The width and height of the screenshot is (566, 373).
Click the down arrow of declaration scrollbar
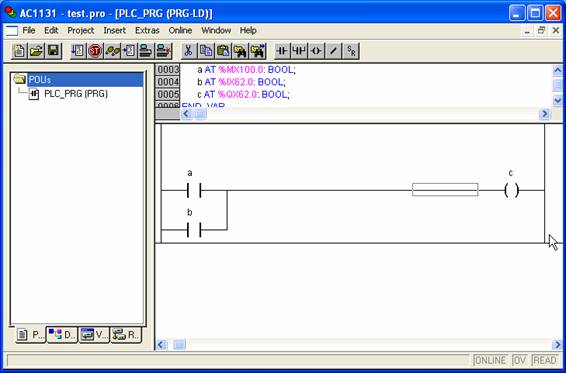coord(557,100)
